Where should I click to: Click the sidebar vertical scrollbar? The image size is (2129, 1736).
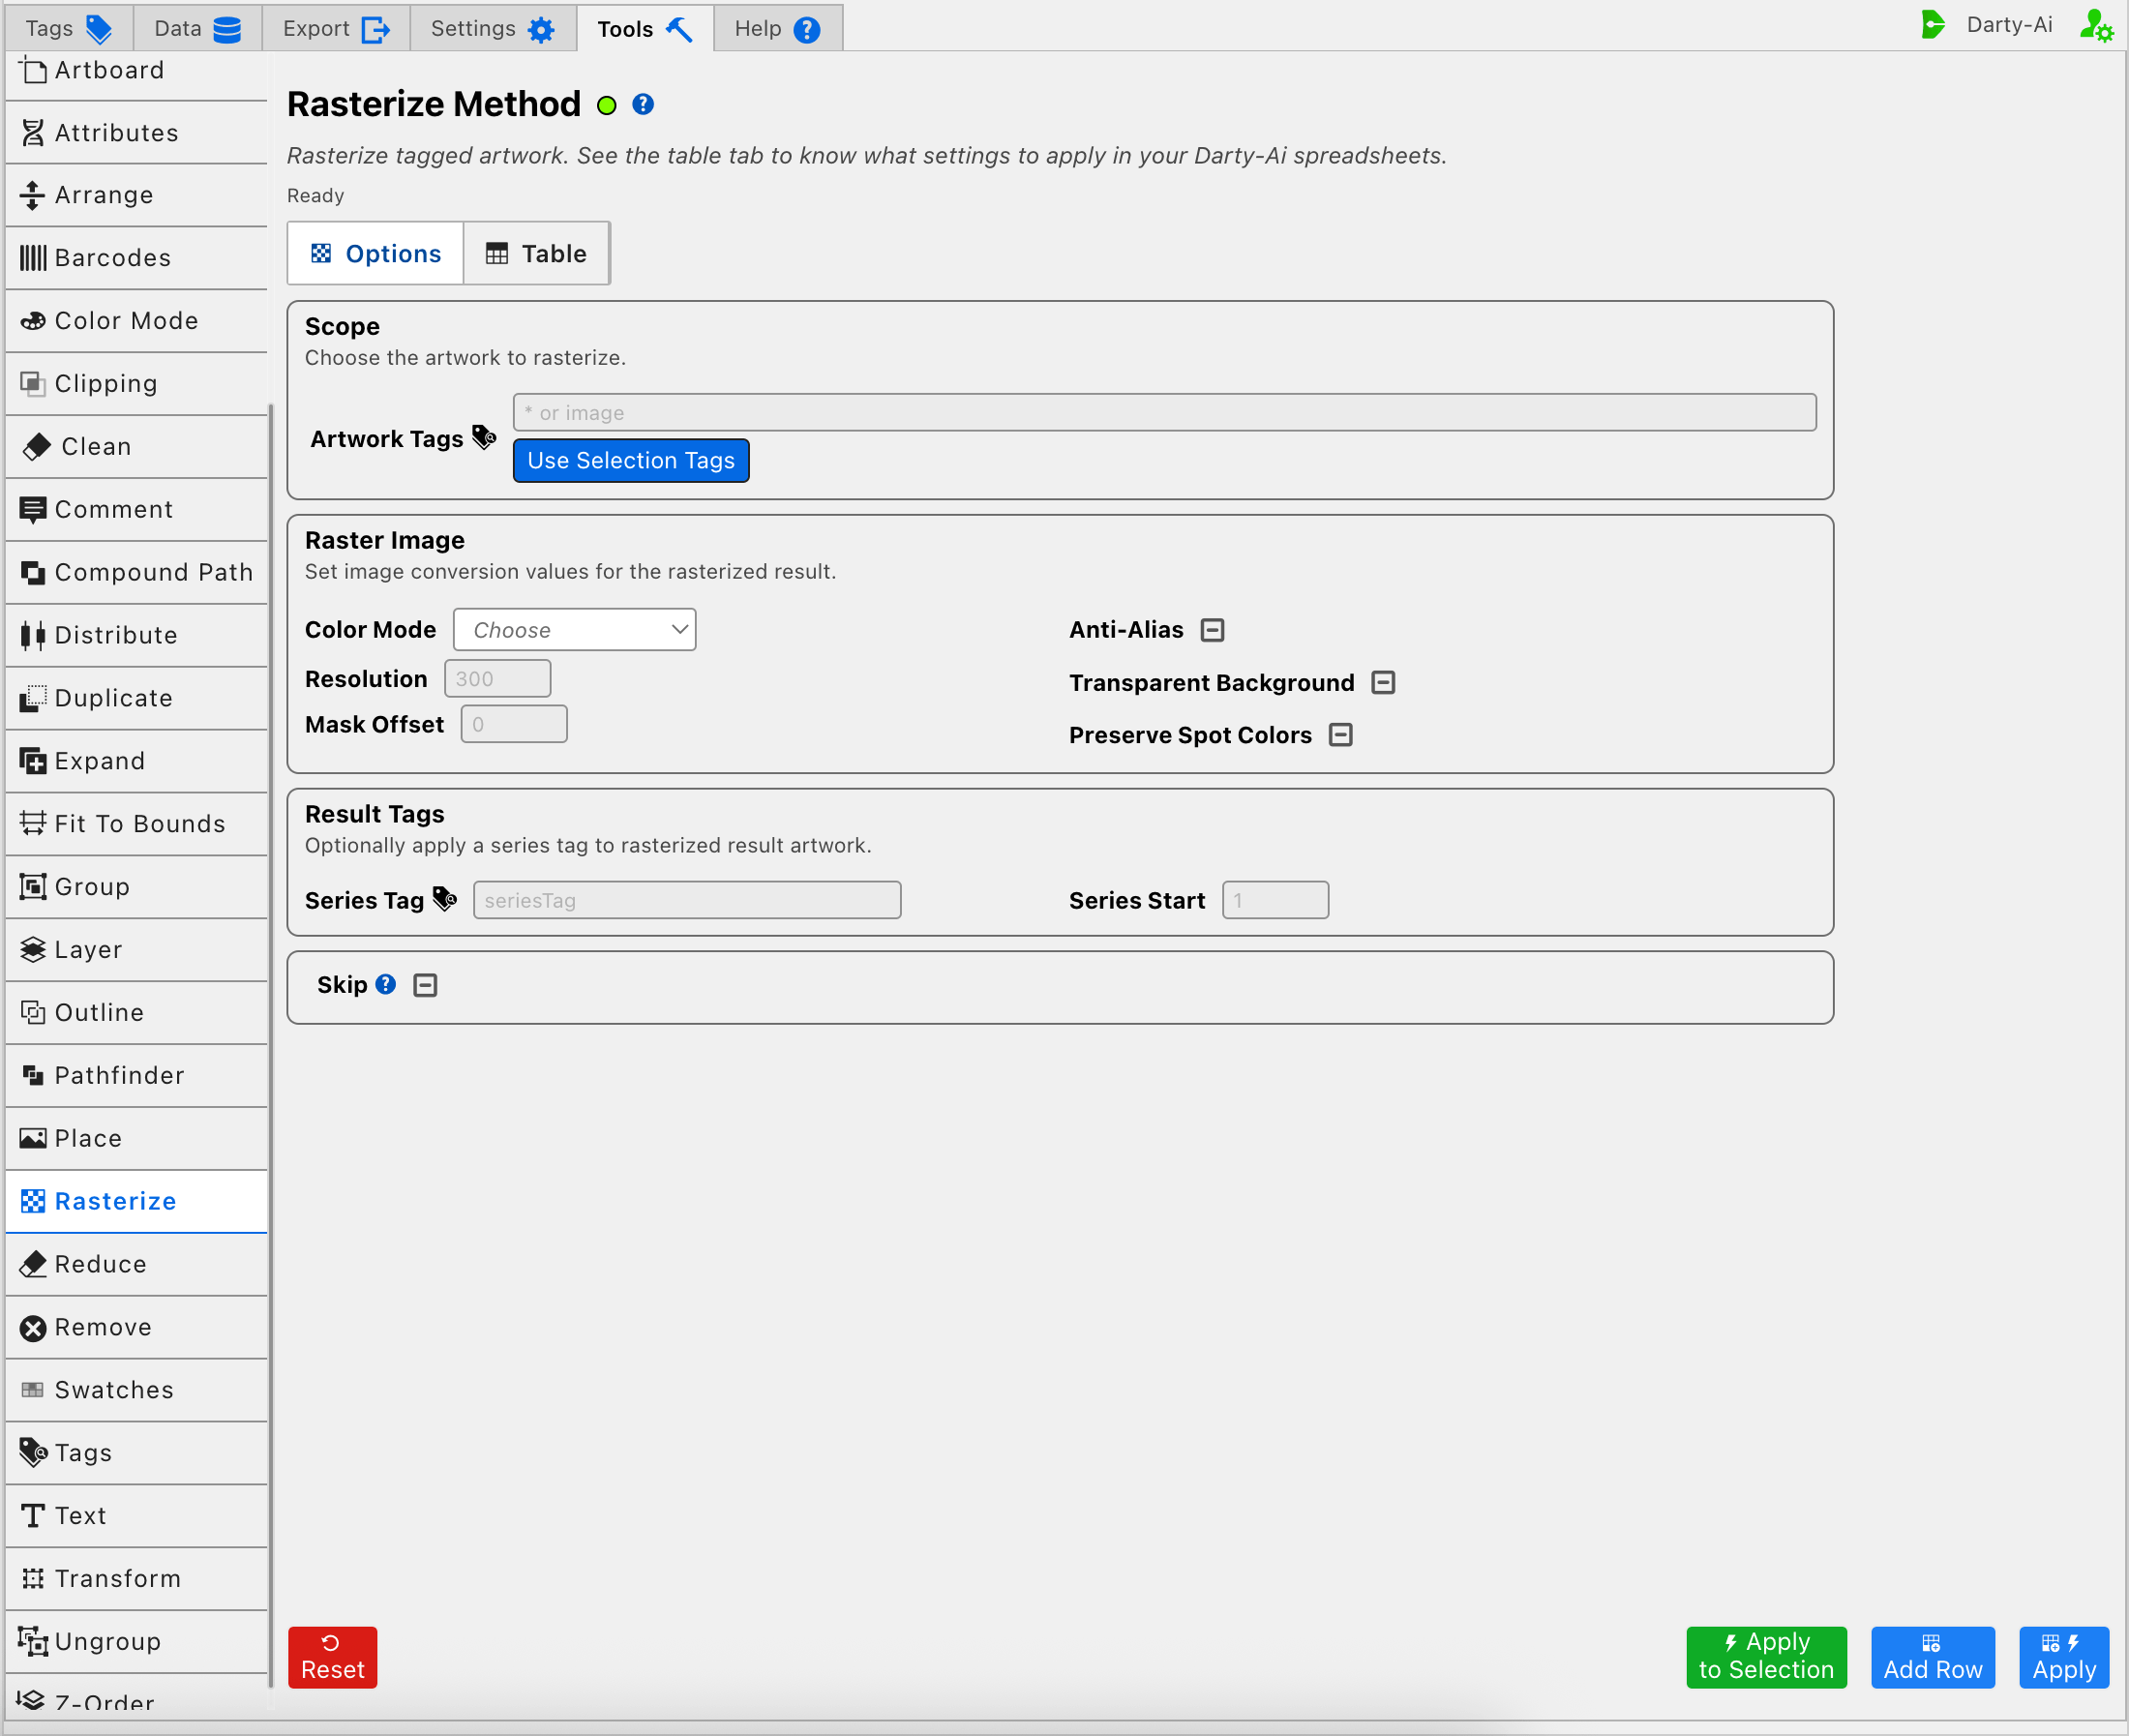point(271,1045)
